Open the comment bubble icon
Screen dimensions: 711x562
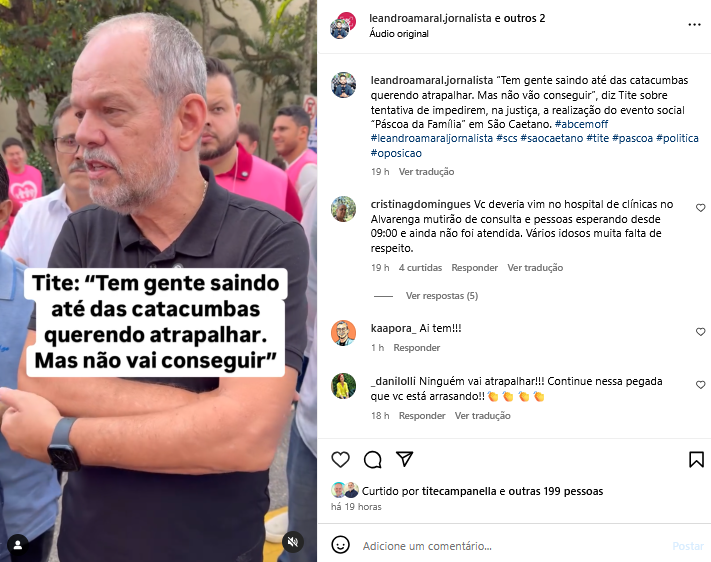[373, 459]
